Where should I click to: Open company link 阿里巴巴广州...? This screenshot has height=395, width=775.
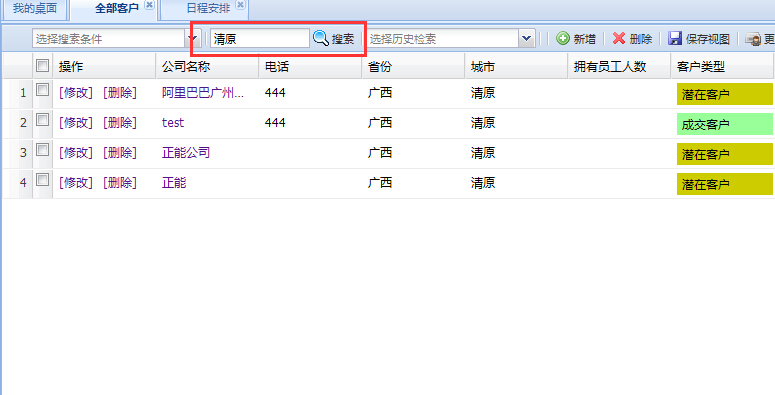203,93
